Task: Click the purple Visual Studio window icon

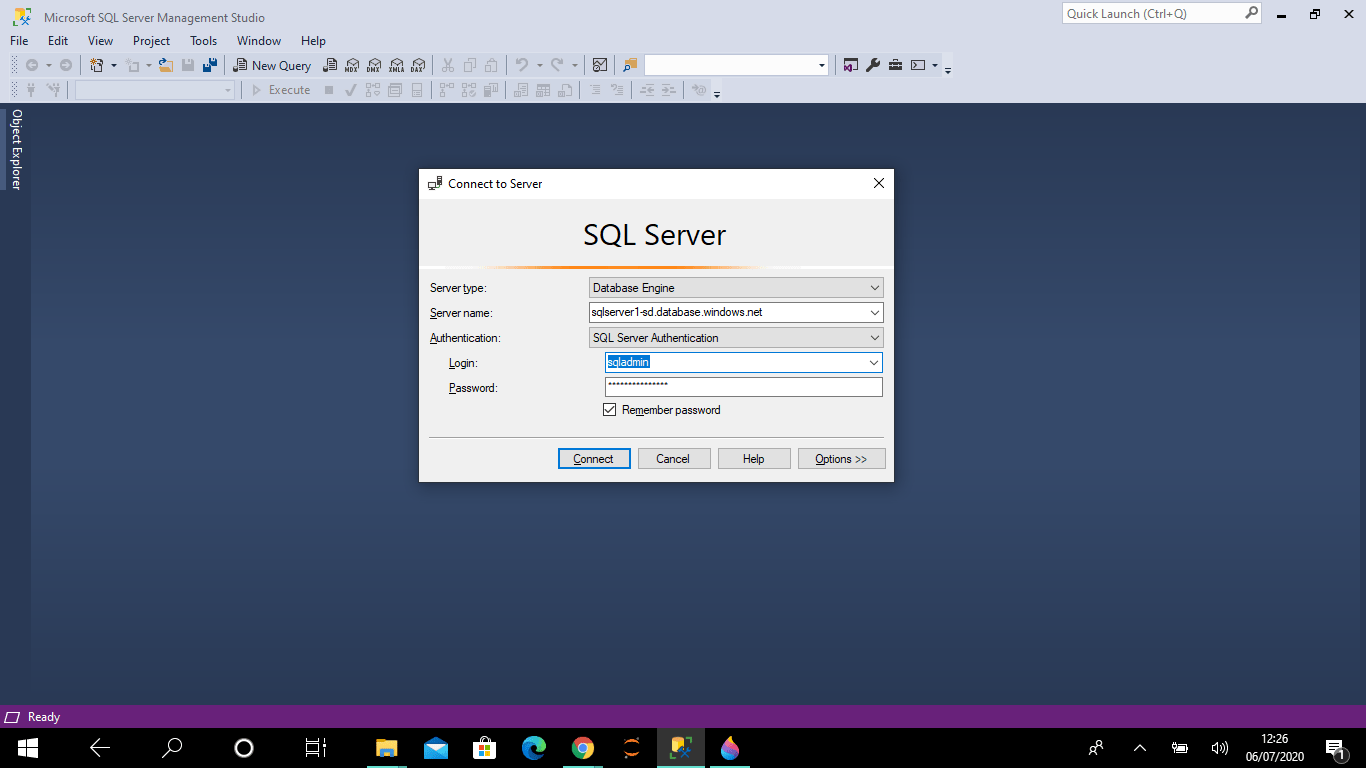Action: 850,65
